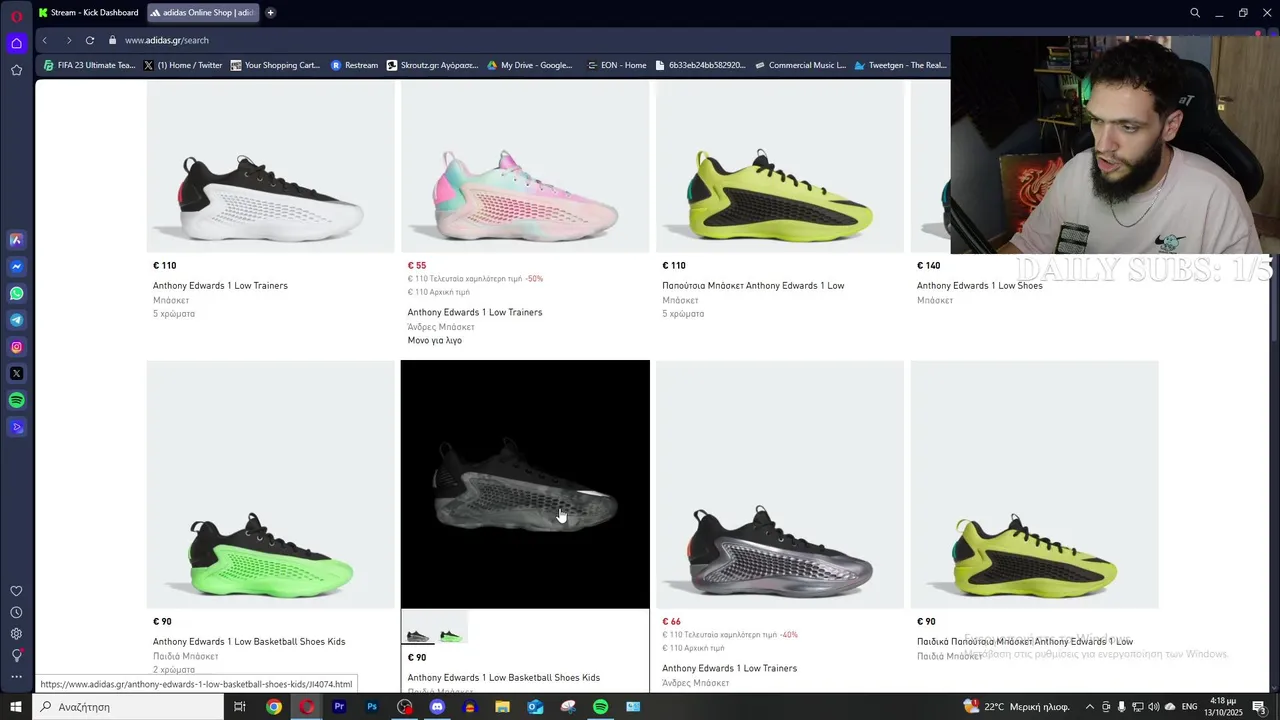The height and width of the screenshot is (720, 1280).
Task: Open a new browser tab
Action: tap(270, 13)
